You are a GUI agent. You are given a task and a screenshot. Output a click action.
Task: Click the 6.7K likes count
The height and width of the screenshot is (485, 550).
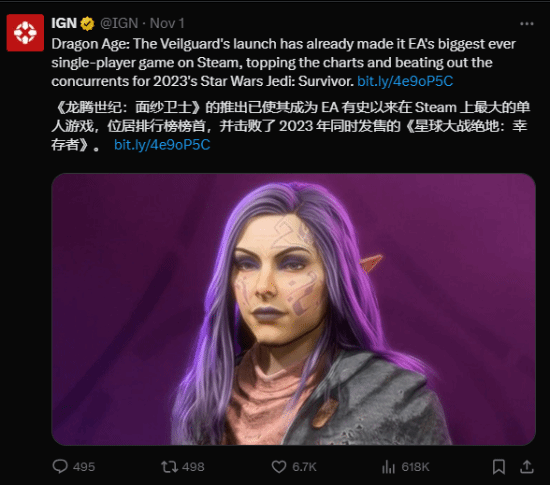(304, 467)
